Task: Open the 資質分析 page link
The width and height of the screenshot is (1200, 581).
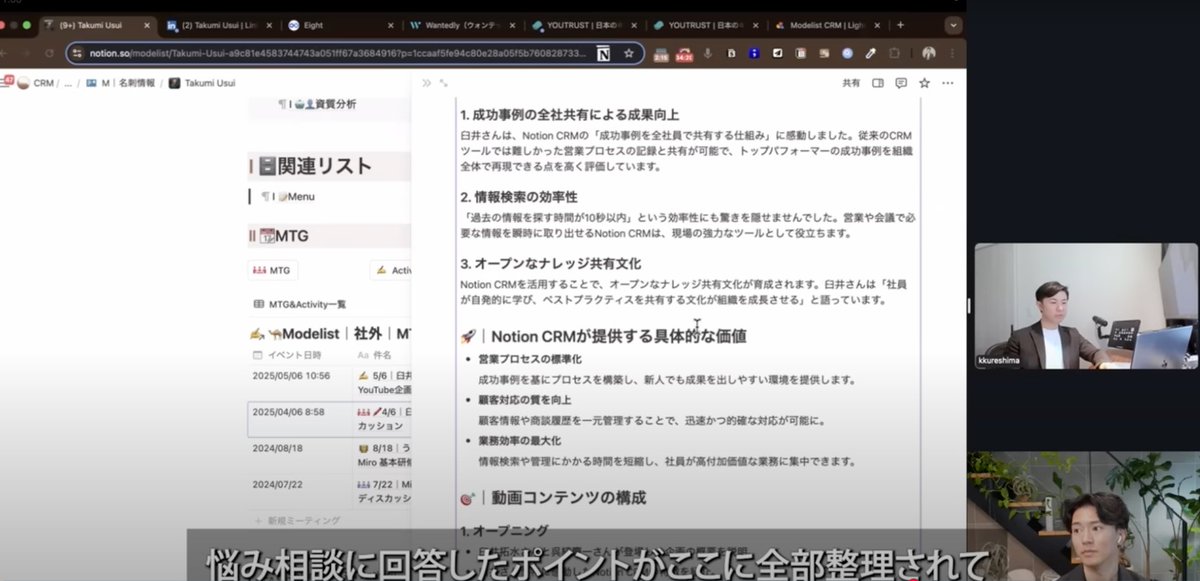Action: pos(318,104)
